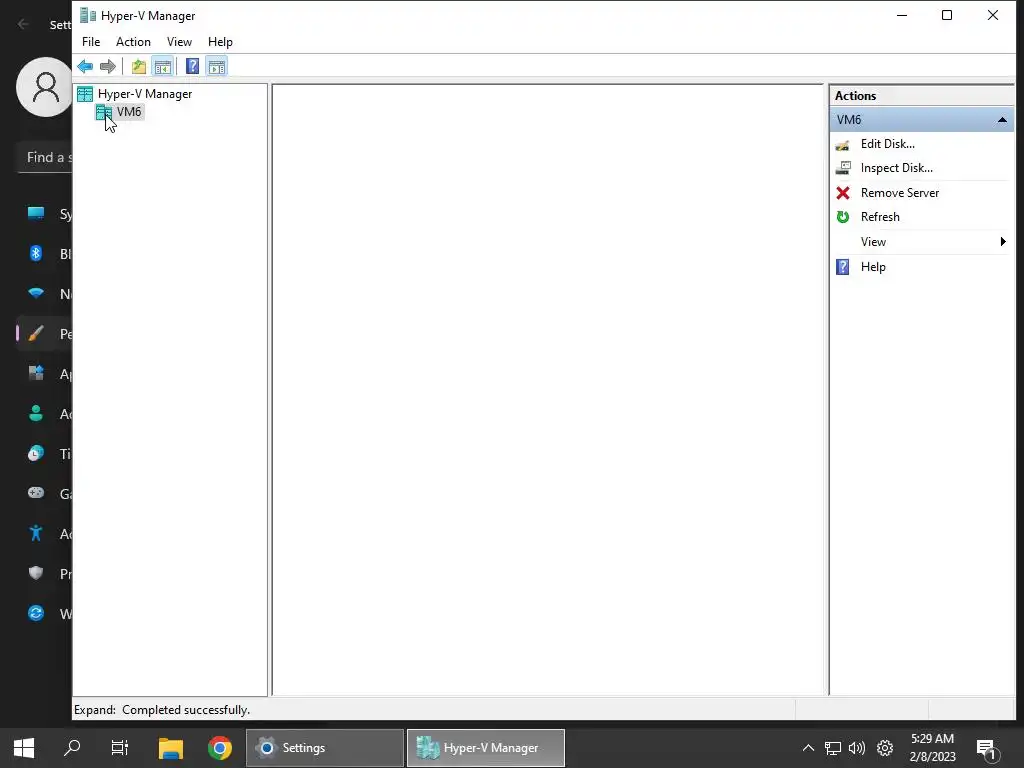Select Gaming controller icon in Settings sidebar

(36, 493)
